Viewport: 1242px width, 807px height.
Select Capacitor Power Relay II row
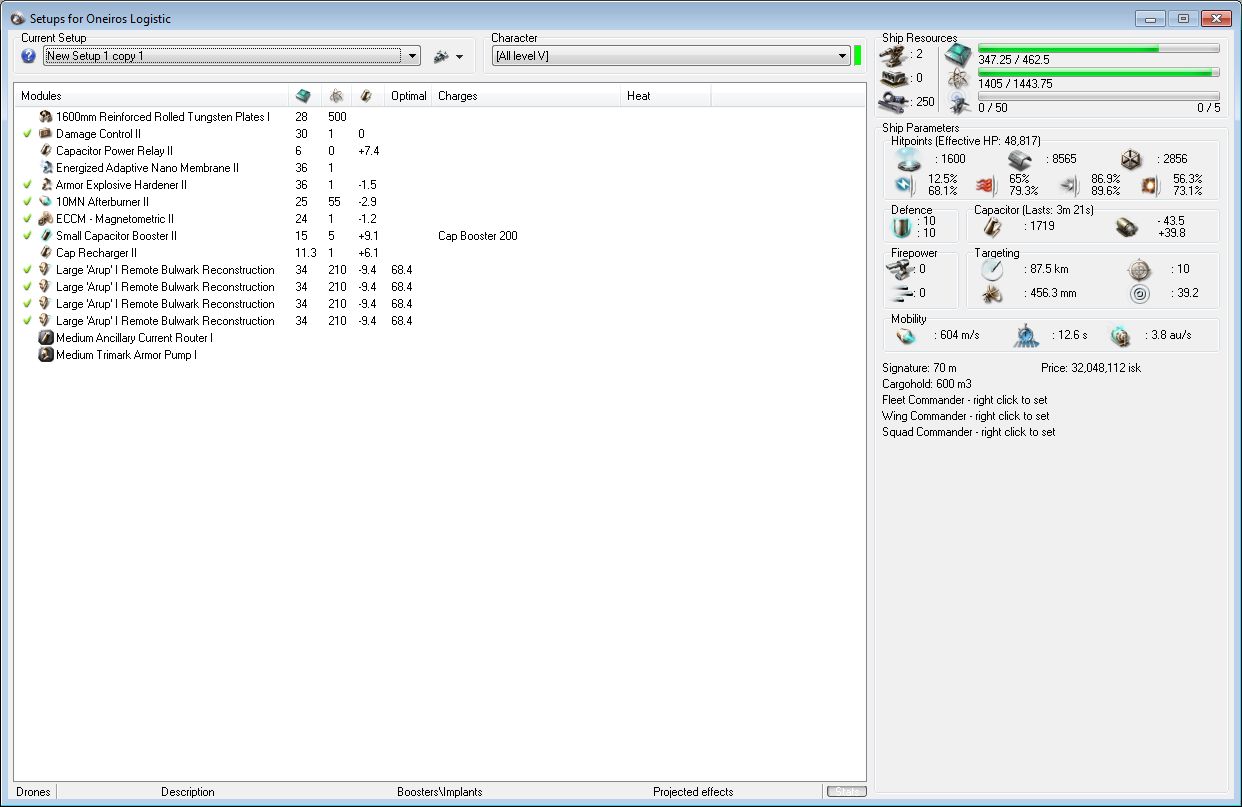click(440, 151)
